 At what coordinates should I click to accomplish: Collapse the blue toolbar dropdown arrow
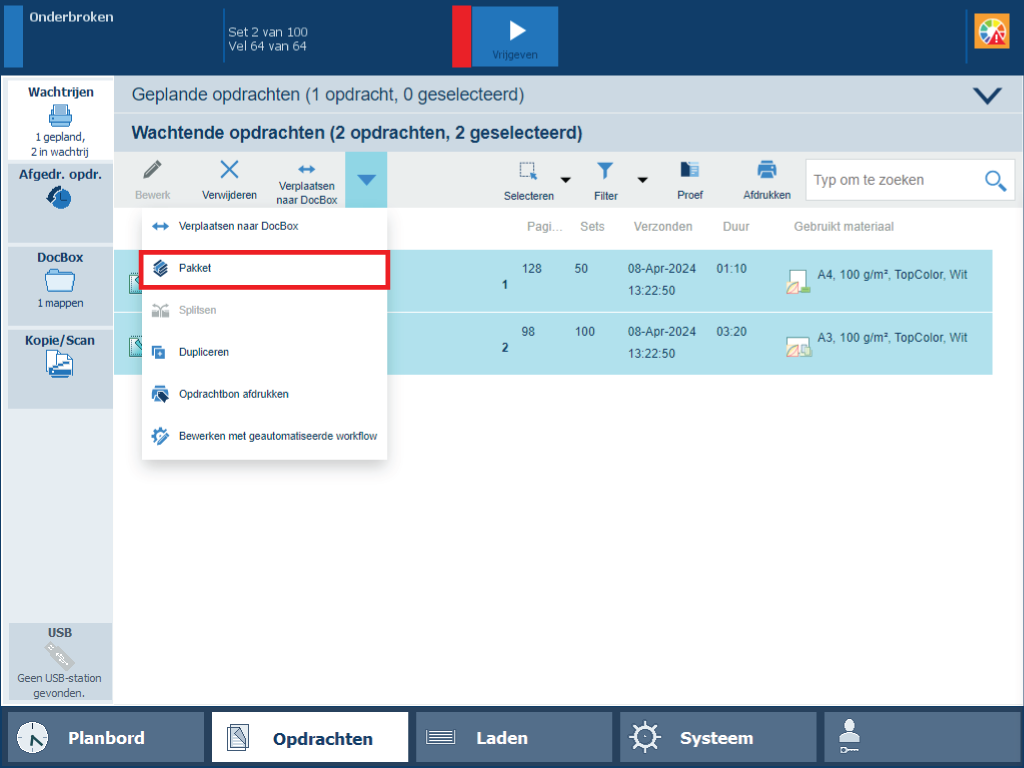click(x=366, y=180)
